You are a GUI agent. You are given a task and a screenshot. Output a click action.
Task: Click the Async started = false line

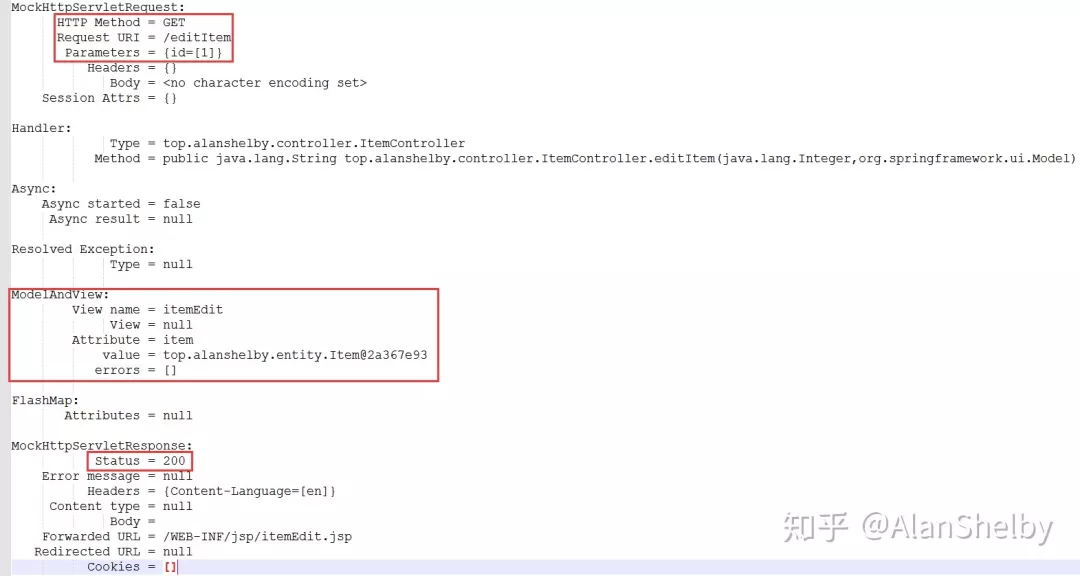[121, 204]
